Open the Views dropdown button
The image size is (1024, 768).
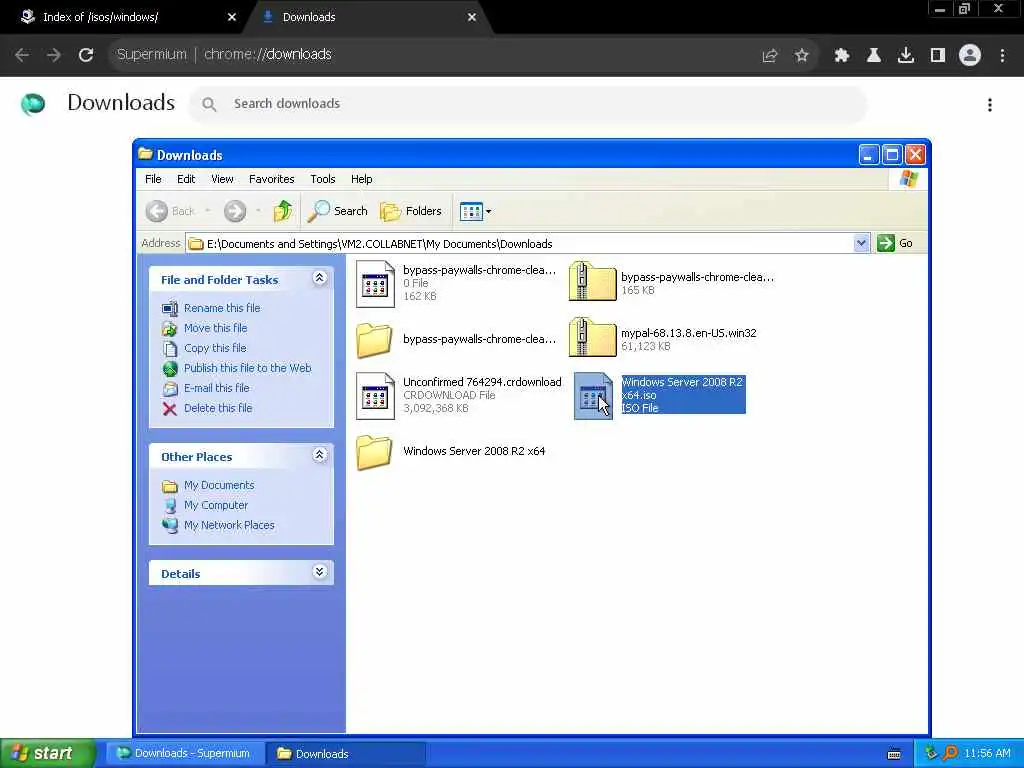point(475,211)
